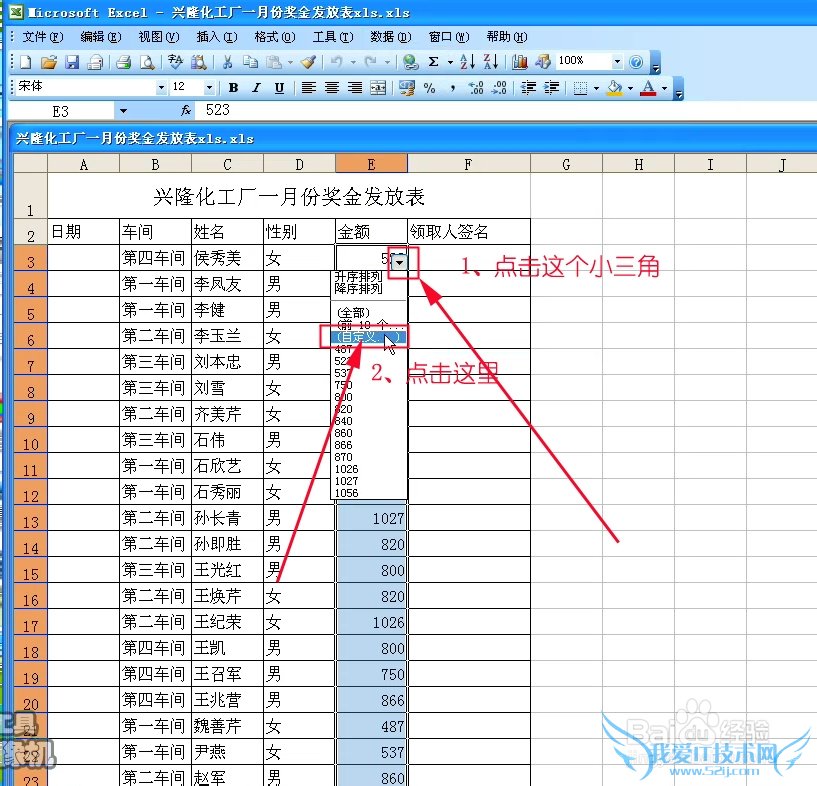Apply the red Font Color A
The image size is (817, 786).
(648, 88)
